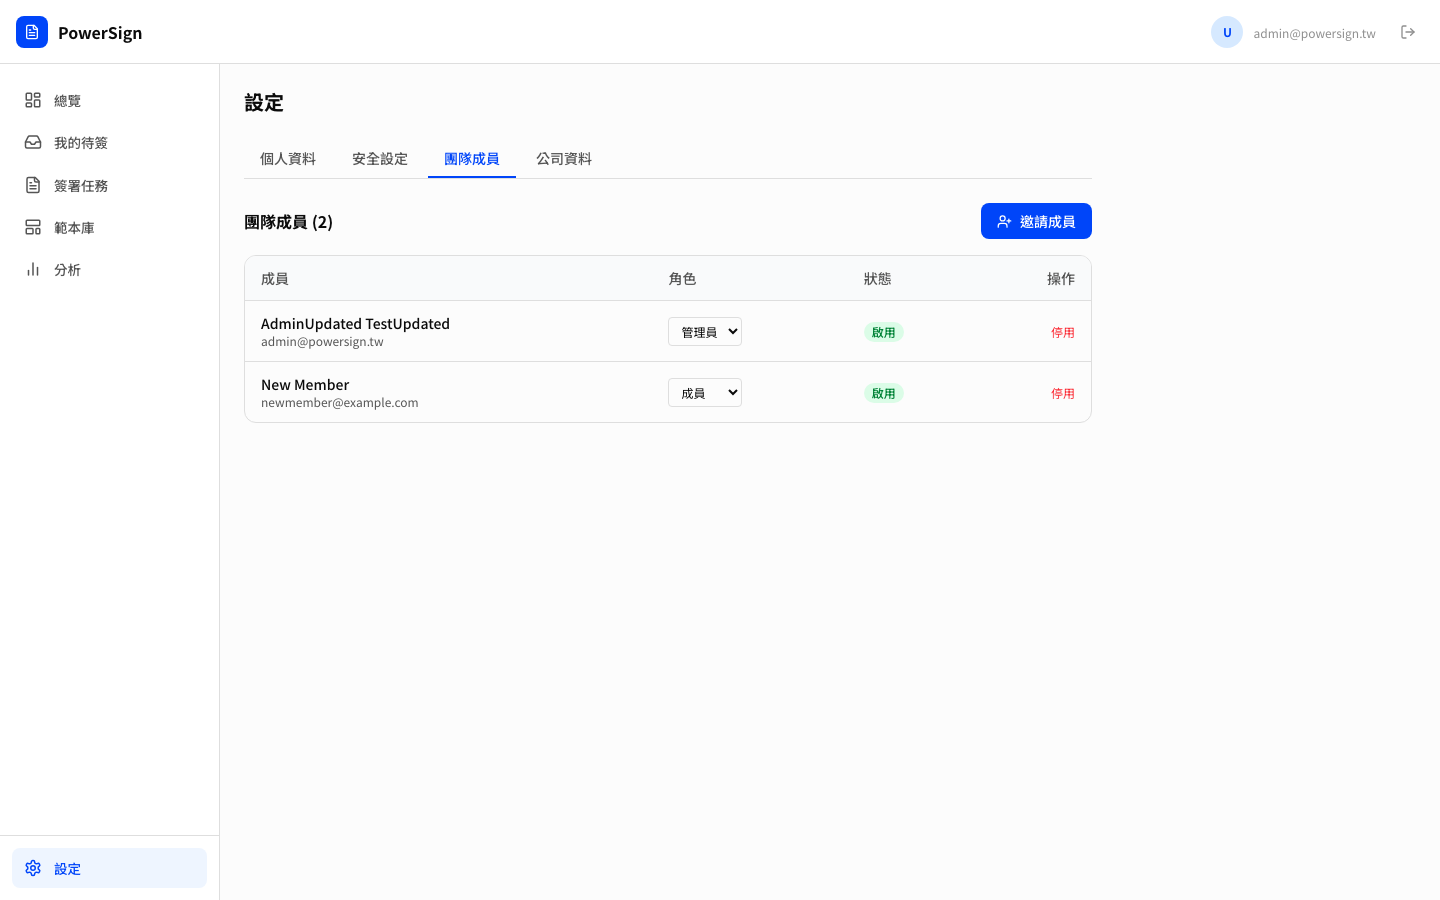Open 總覽 dashboard icon in sidebar
The width and height of the screenshot is (1440, 900).
(33, 100)
